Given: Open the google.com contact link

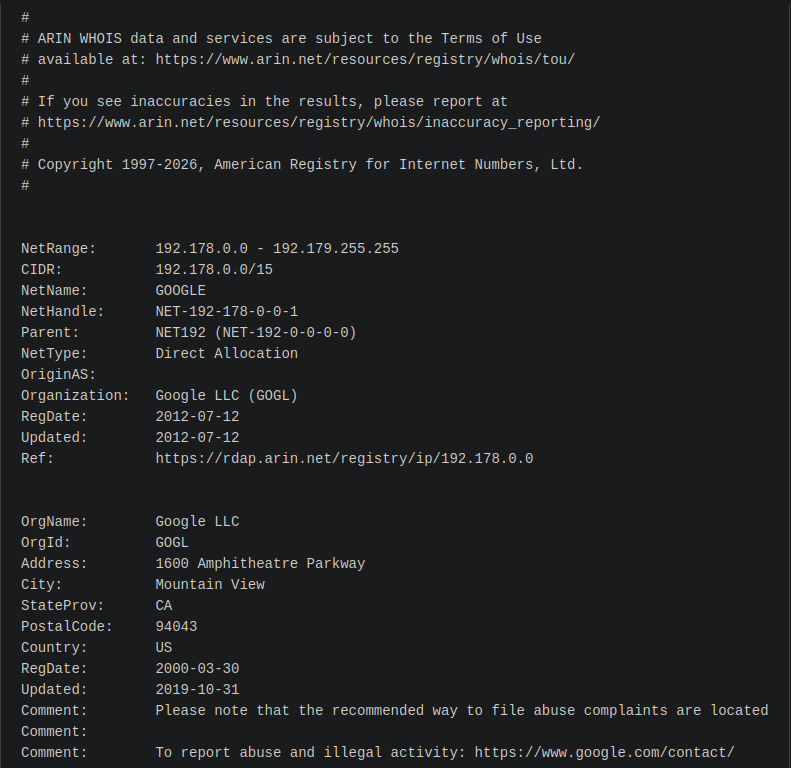Looking at the screenshot, I should [x=604, y=752].
